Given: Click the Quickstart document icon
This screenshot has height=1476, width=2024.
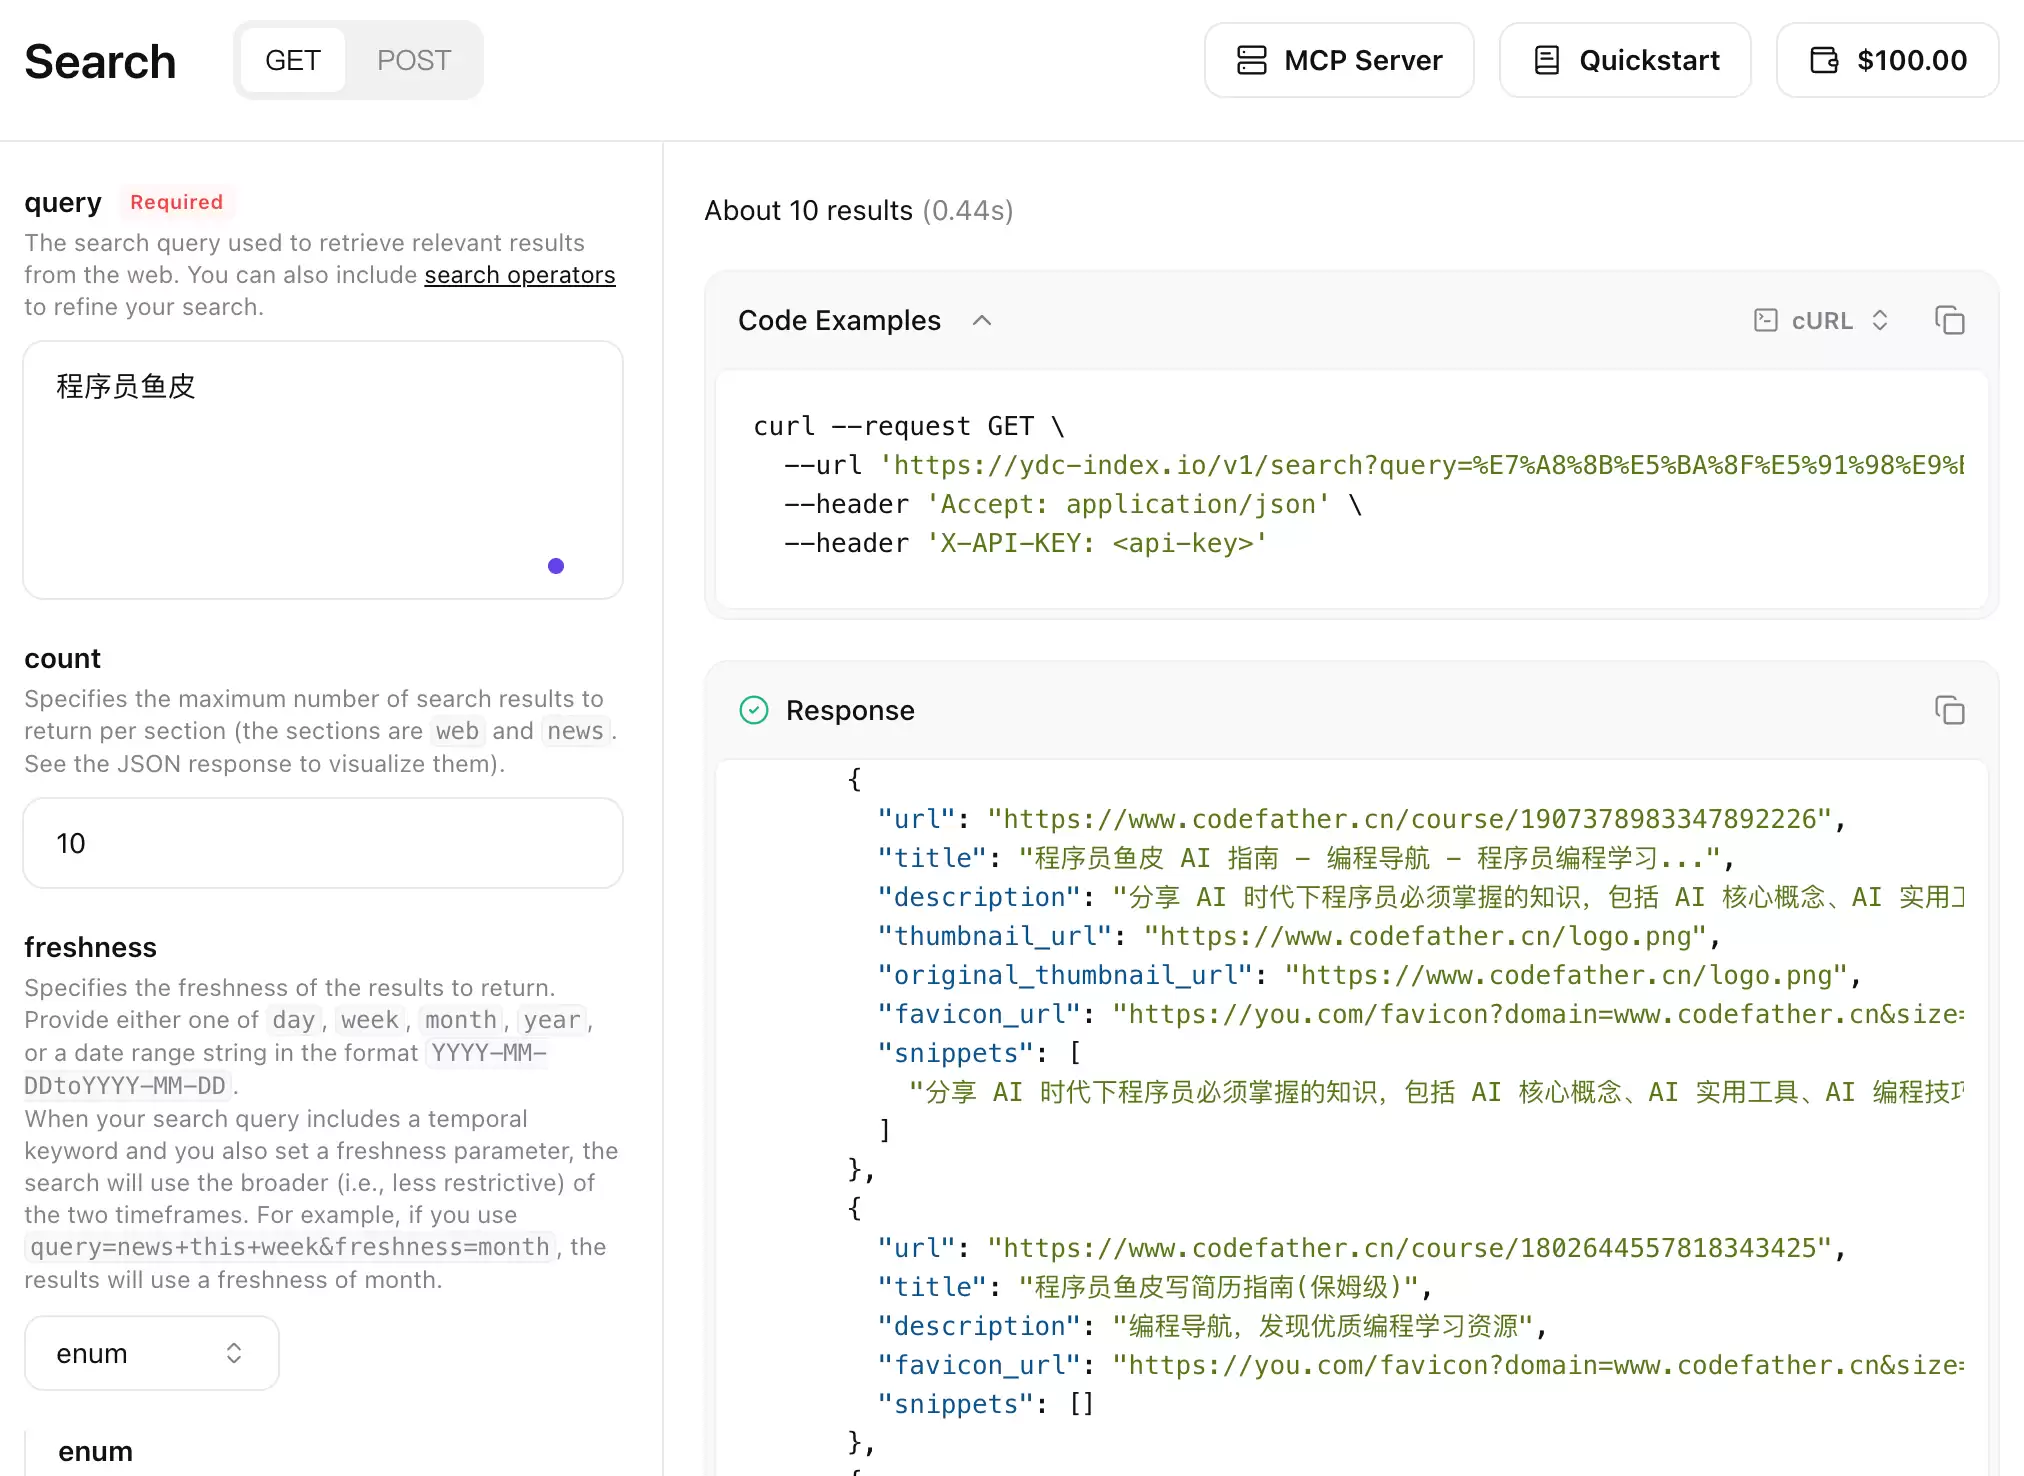Looking at the screenshot, I should pyautogui.click(x=1547, y=60).
